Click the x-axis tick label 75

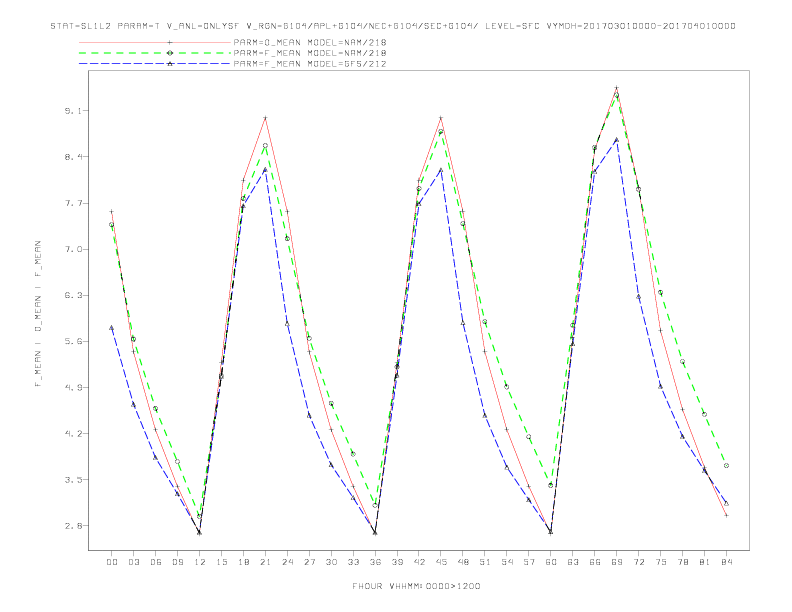[660, 562]
